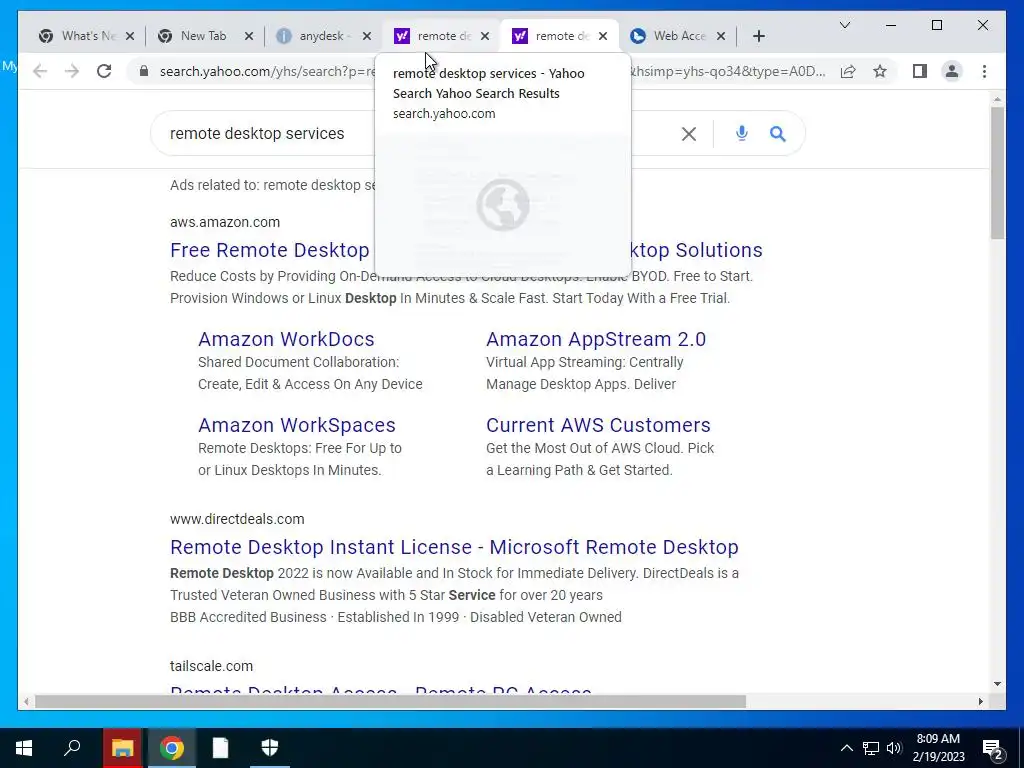Open Amazon WorkDocs link

point(286,339)
